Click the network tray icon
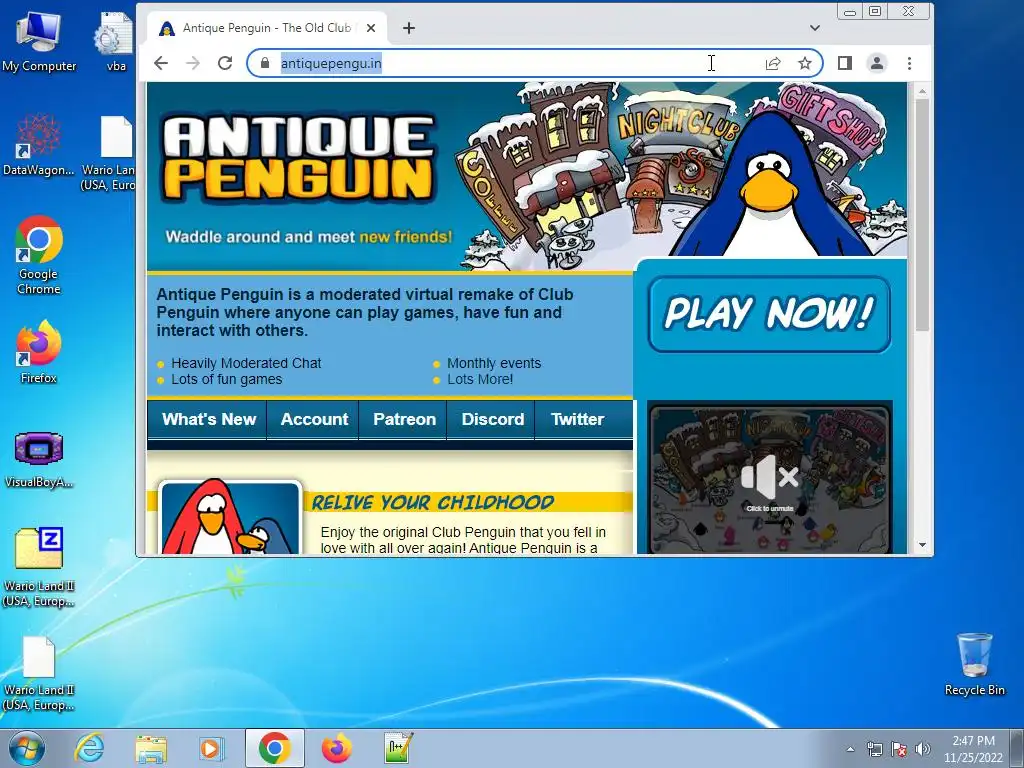 [874, 749]
